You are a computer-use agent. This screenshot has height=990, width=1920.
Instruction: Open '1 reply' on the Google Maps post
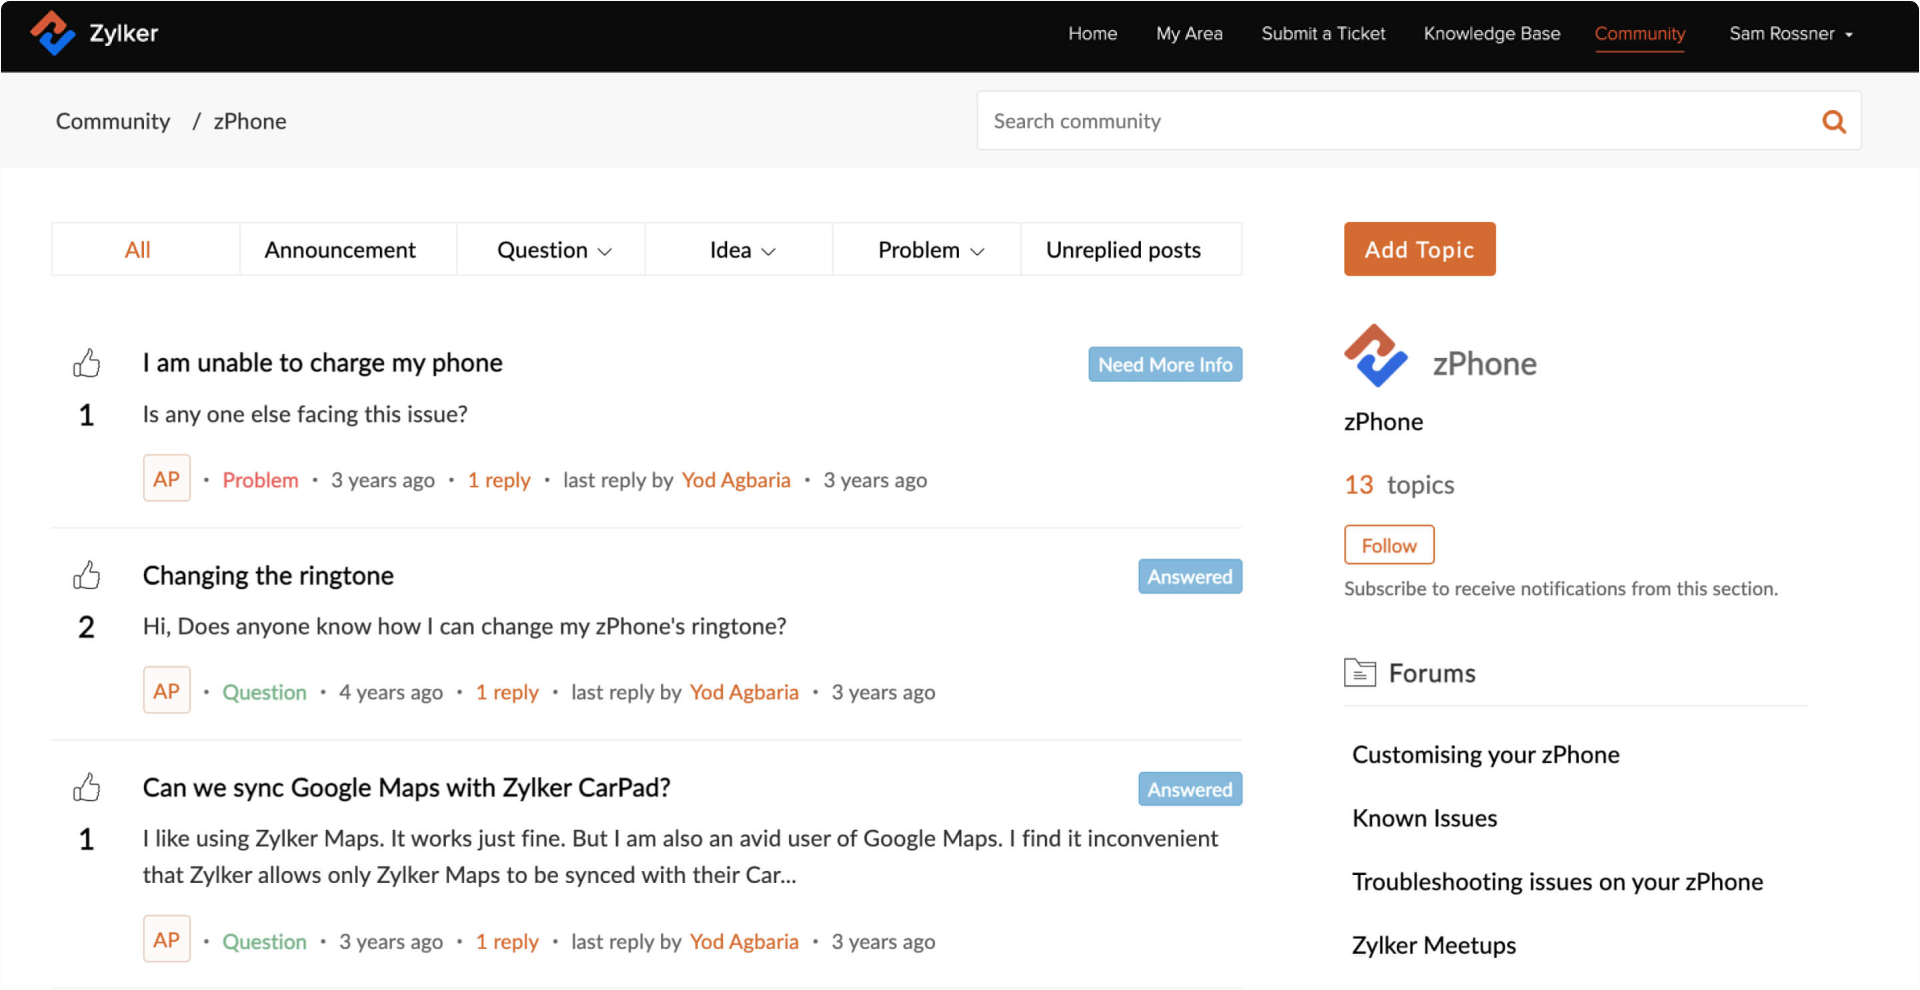click(x=507, y=941)
